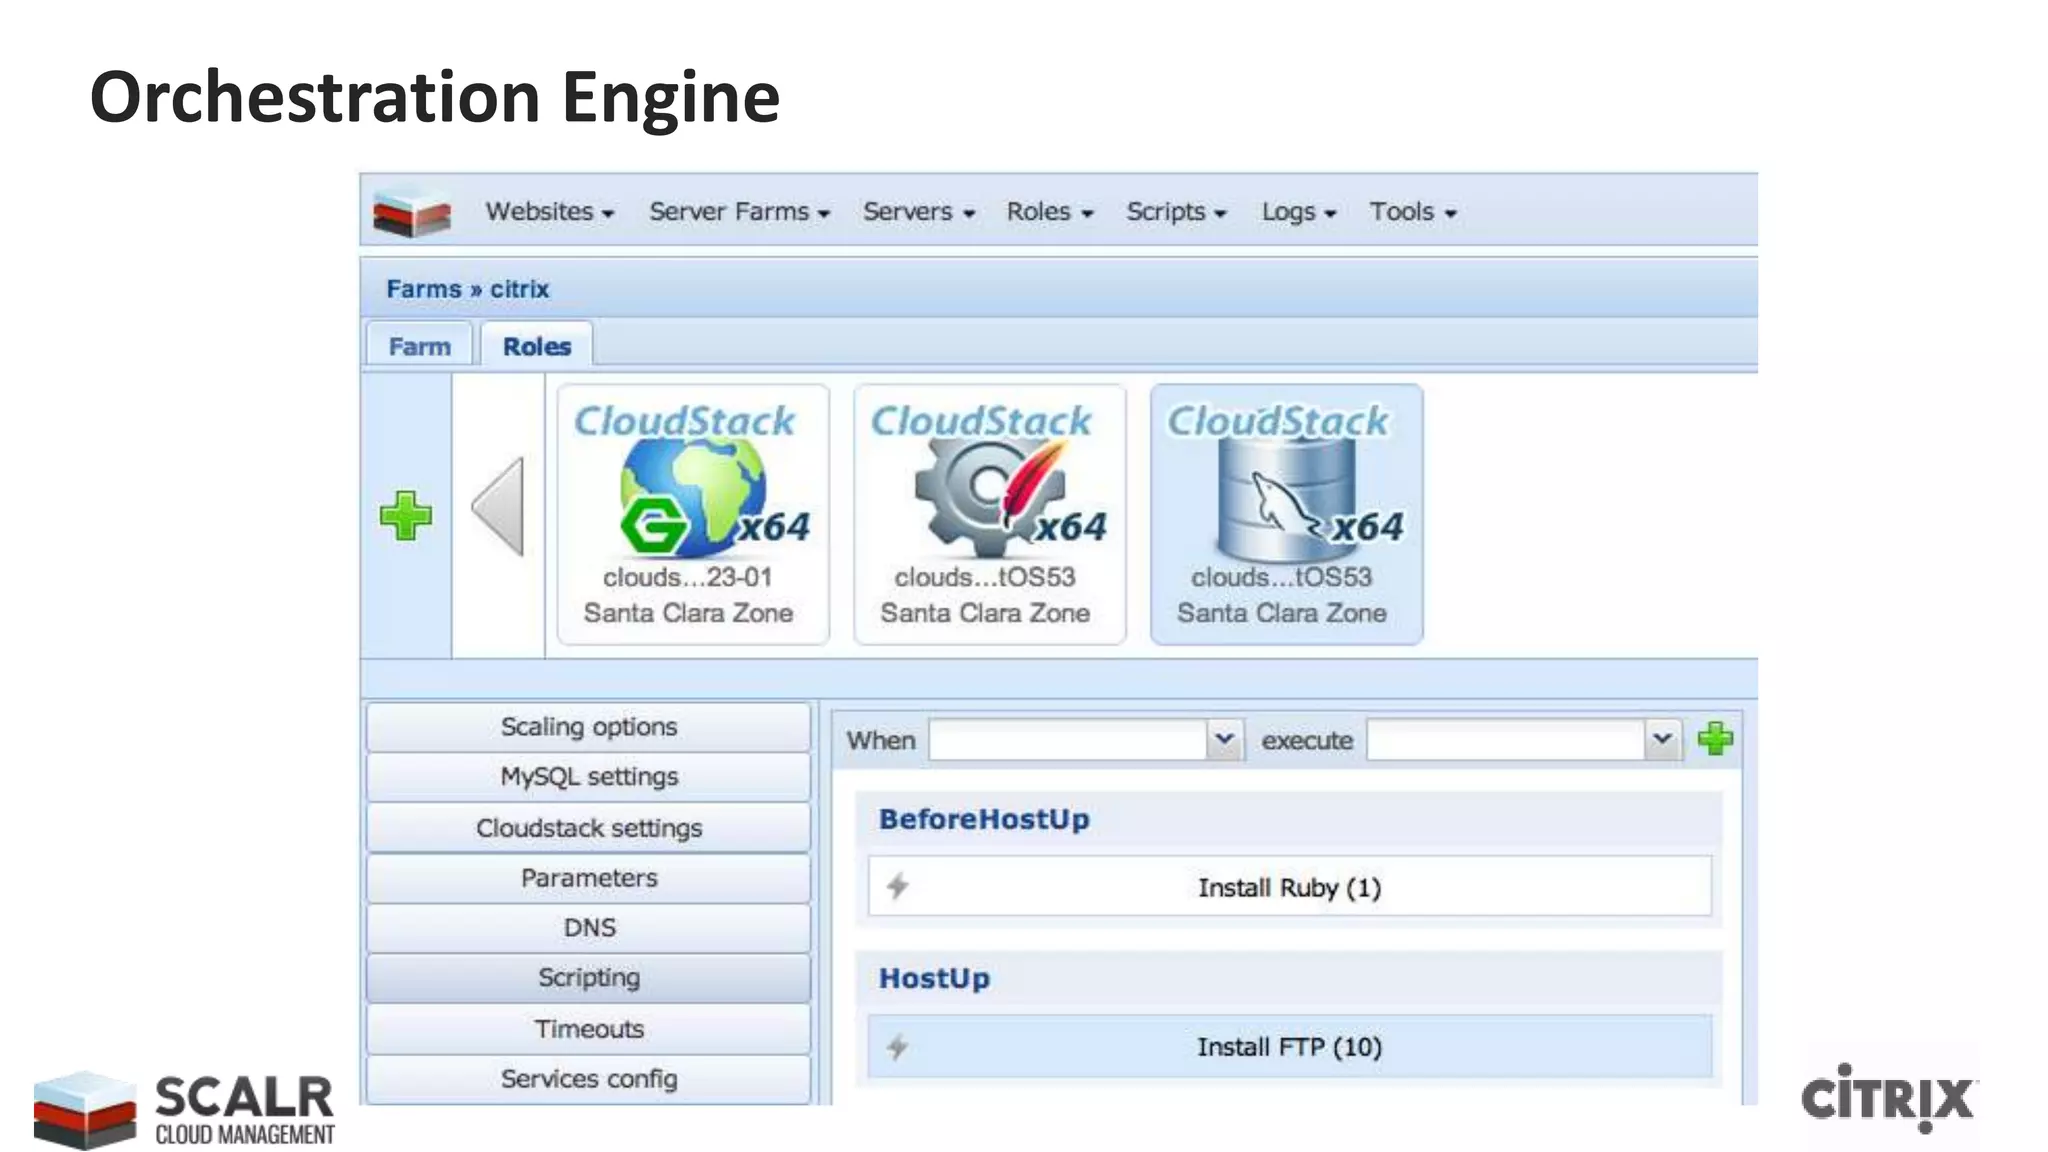This screenshot has width=2048, height=1152.
Task: Open the Services config section
Action: click(x=588, y=1079)
